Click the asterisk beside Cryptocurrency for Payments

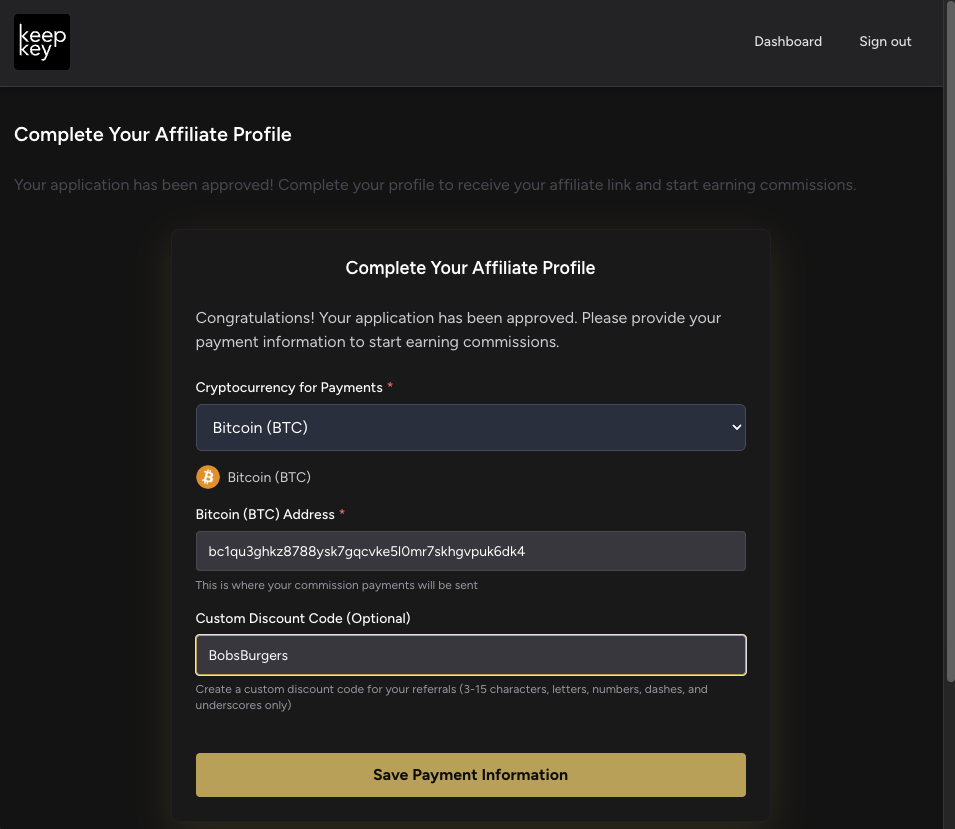(x=389, y=383)
